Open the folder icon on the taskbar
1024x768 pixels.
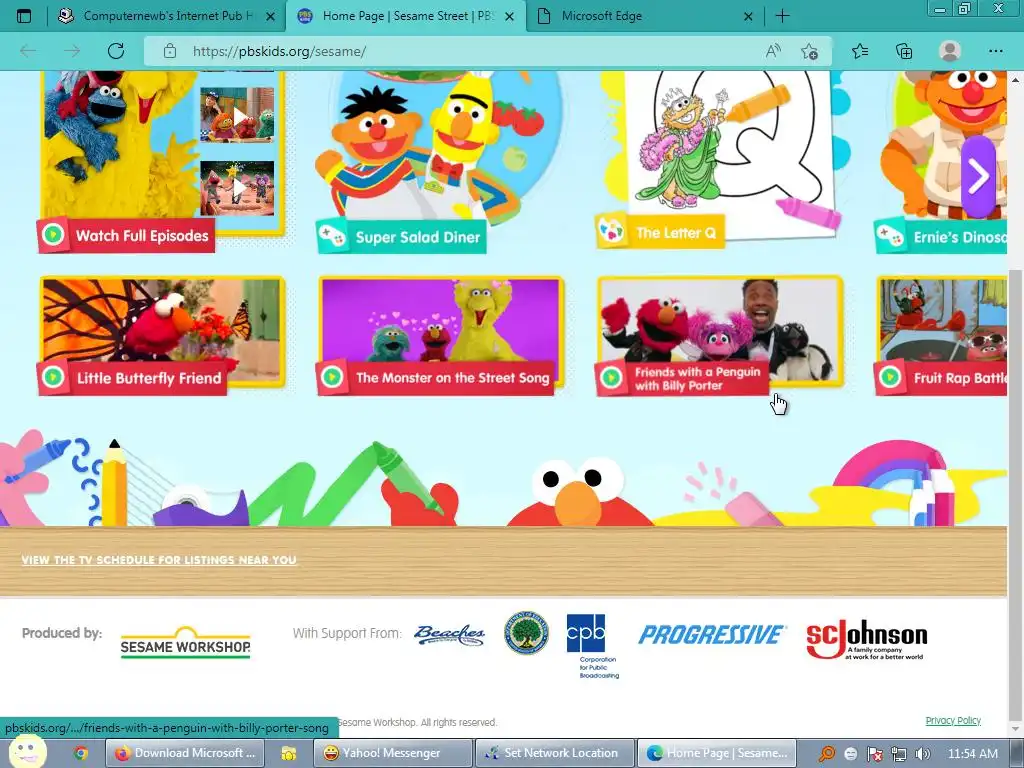[x=288, y=753]
